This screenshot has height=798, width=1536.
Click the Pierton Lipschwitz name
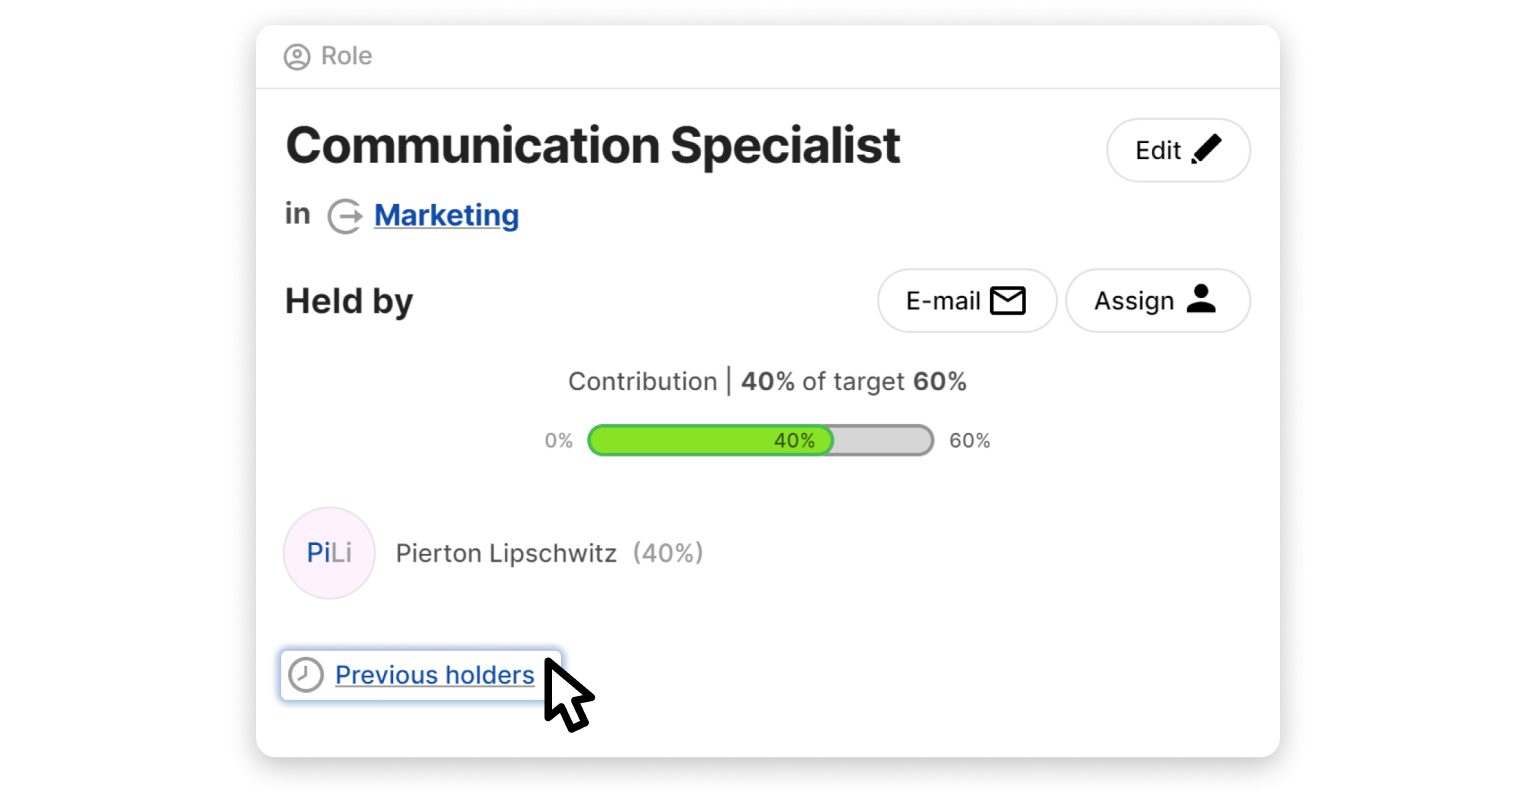(506, 553)
